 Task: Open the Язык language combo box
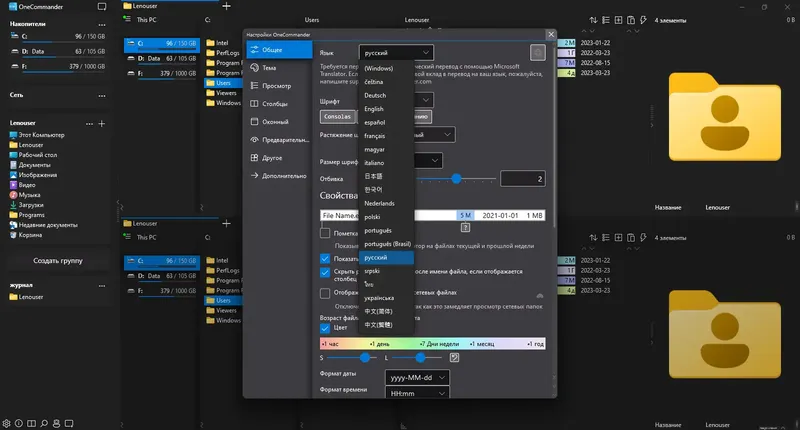click(396, 53)
